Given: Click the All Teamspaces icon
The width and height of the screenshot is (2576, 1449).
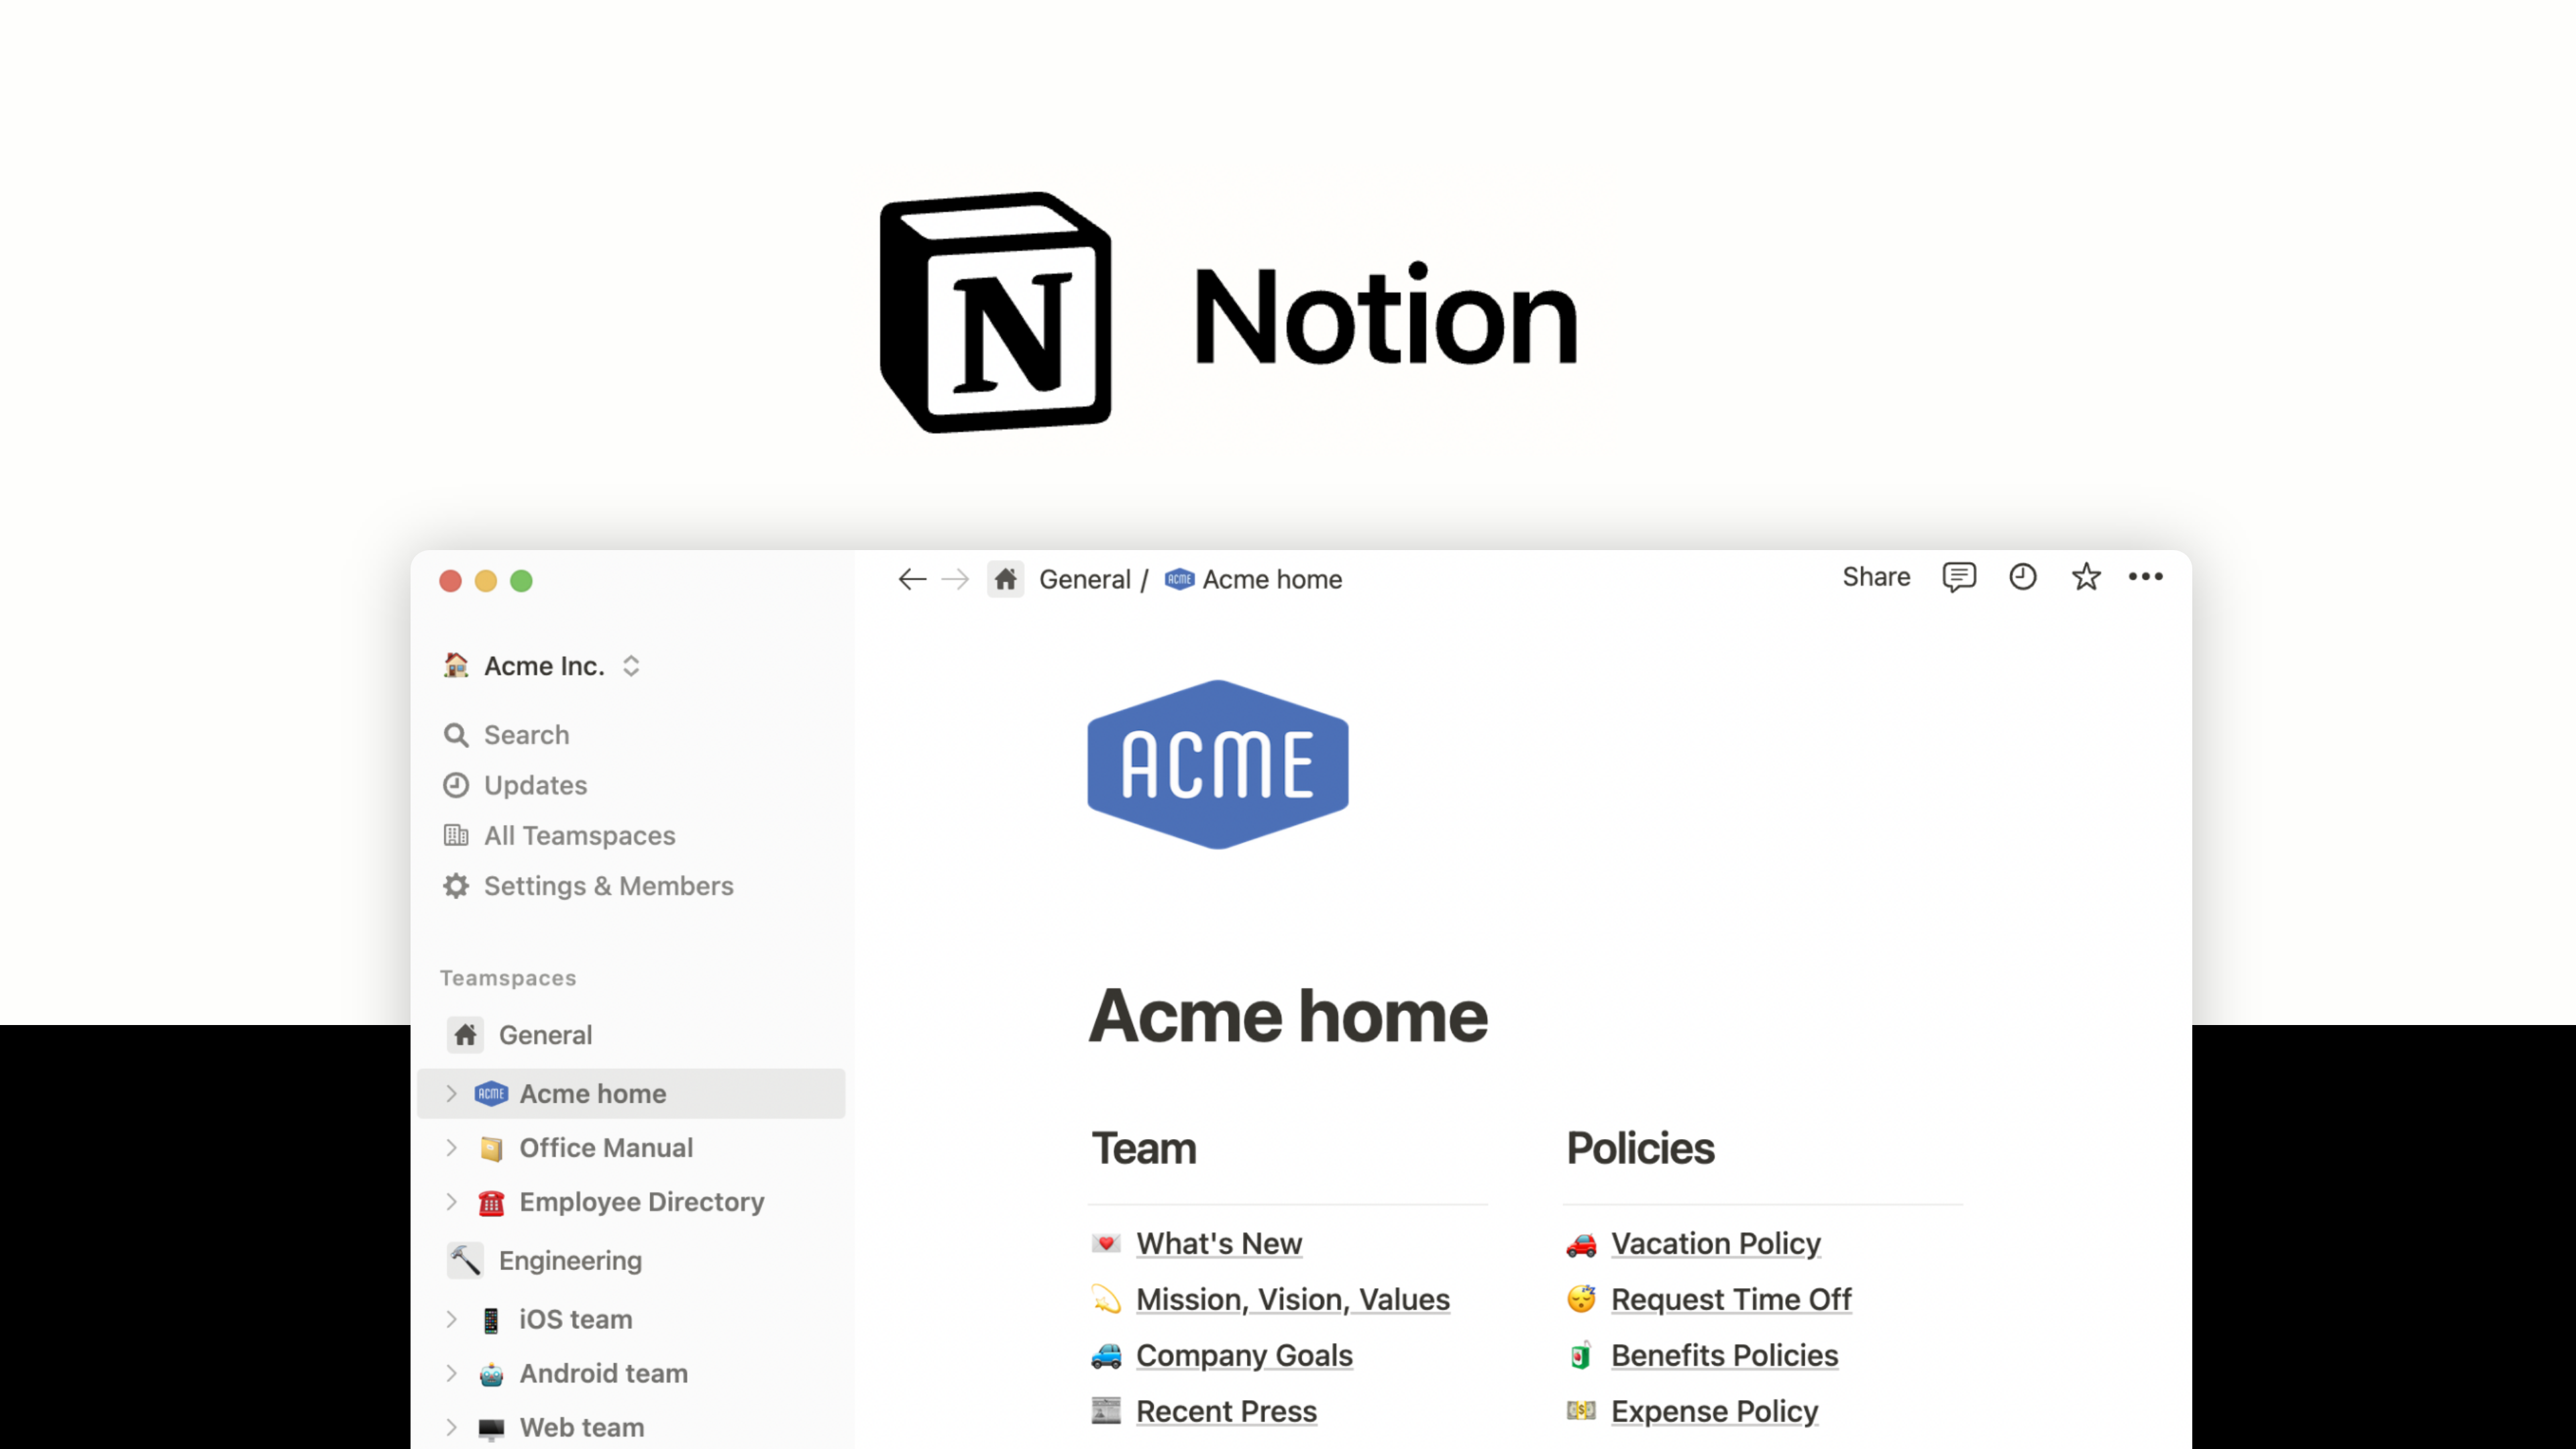Looking at the screenshot, I should [457, 835].
